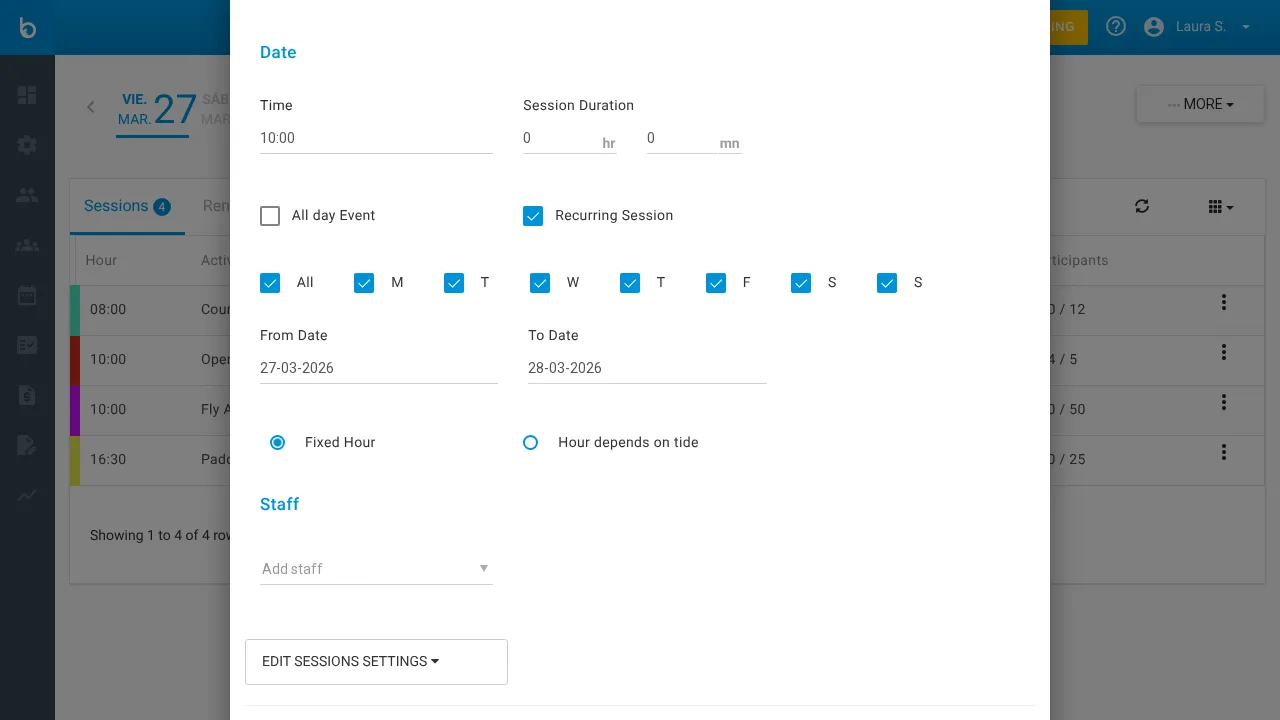Click the refresh icon above the sessions table

pyautogui.click(x=1142, y=206)
